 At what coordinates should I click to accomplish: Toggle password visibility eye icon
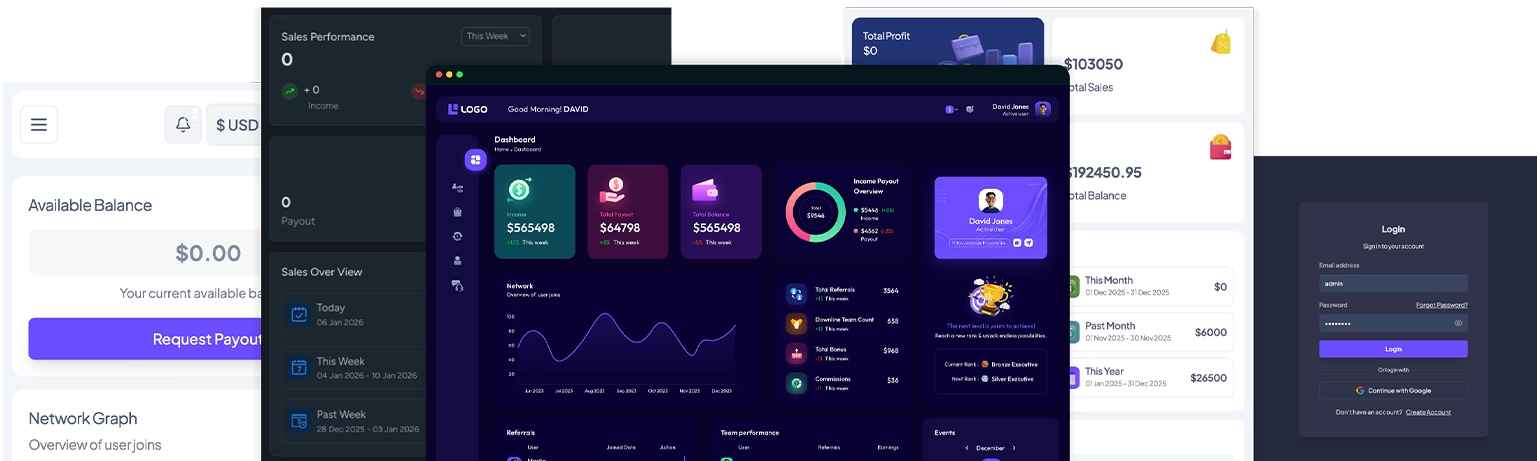coord(1458,323)
